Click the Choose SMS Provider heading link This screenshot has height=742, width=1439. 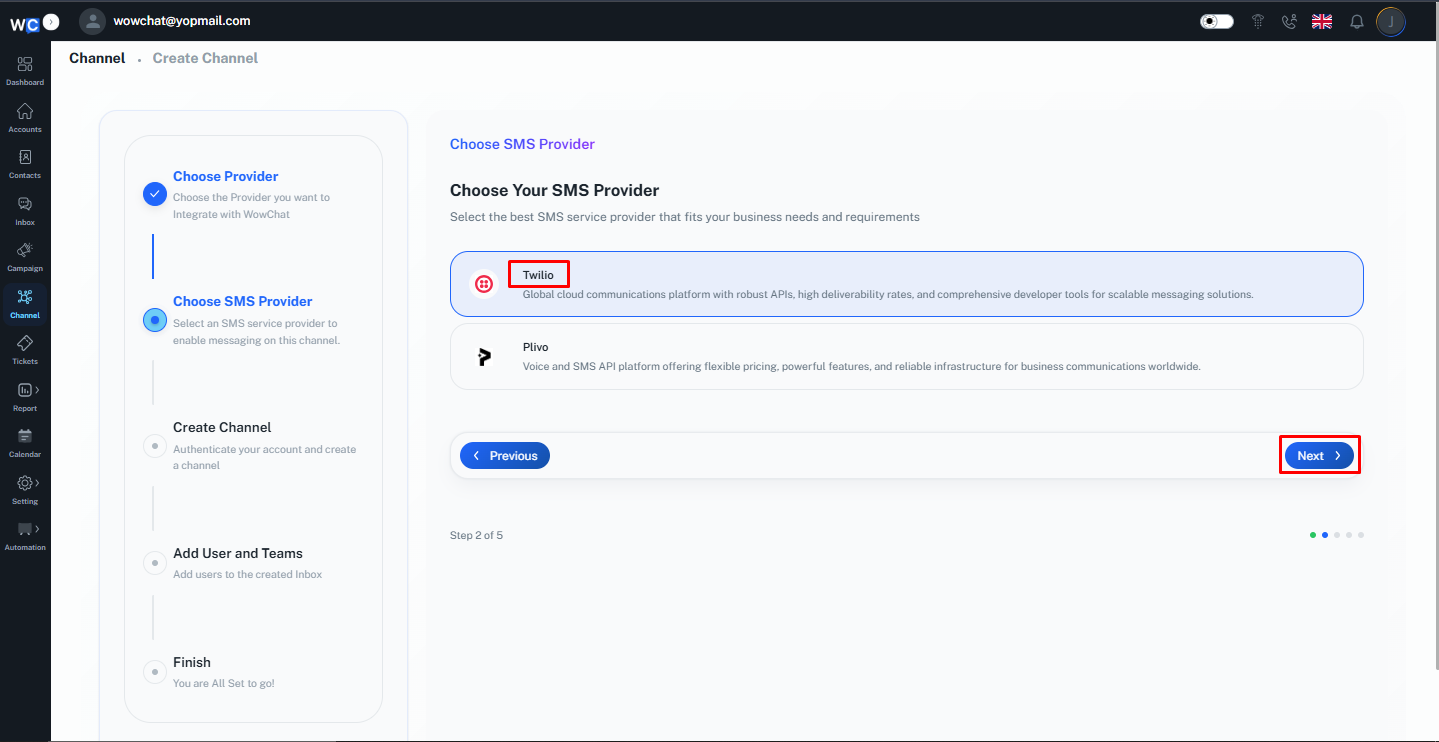click(522, 144)
